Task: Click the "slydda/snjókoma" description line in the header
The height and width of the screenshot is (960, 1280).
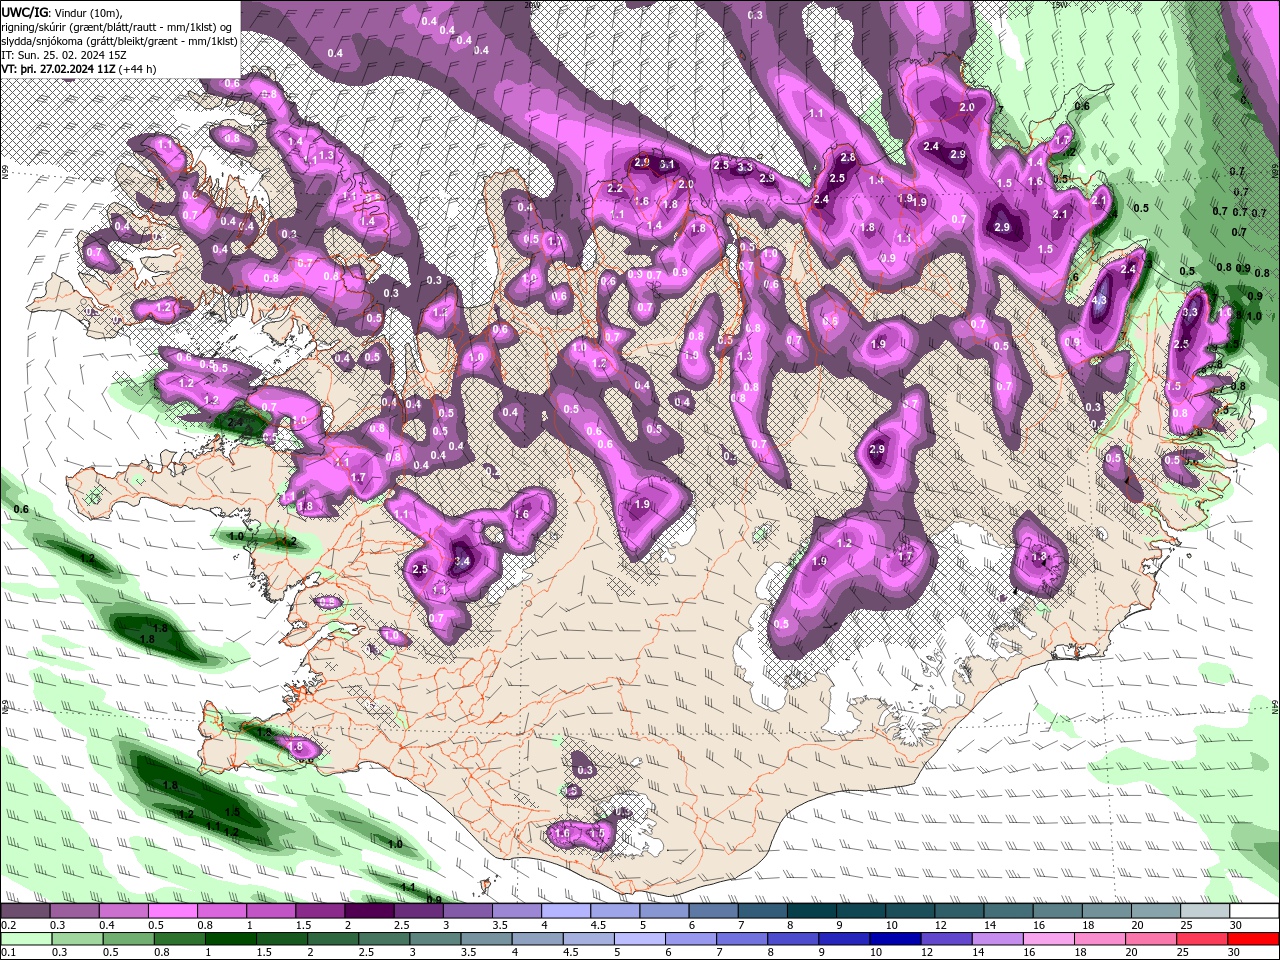Action: coord(118,40)
